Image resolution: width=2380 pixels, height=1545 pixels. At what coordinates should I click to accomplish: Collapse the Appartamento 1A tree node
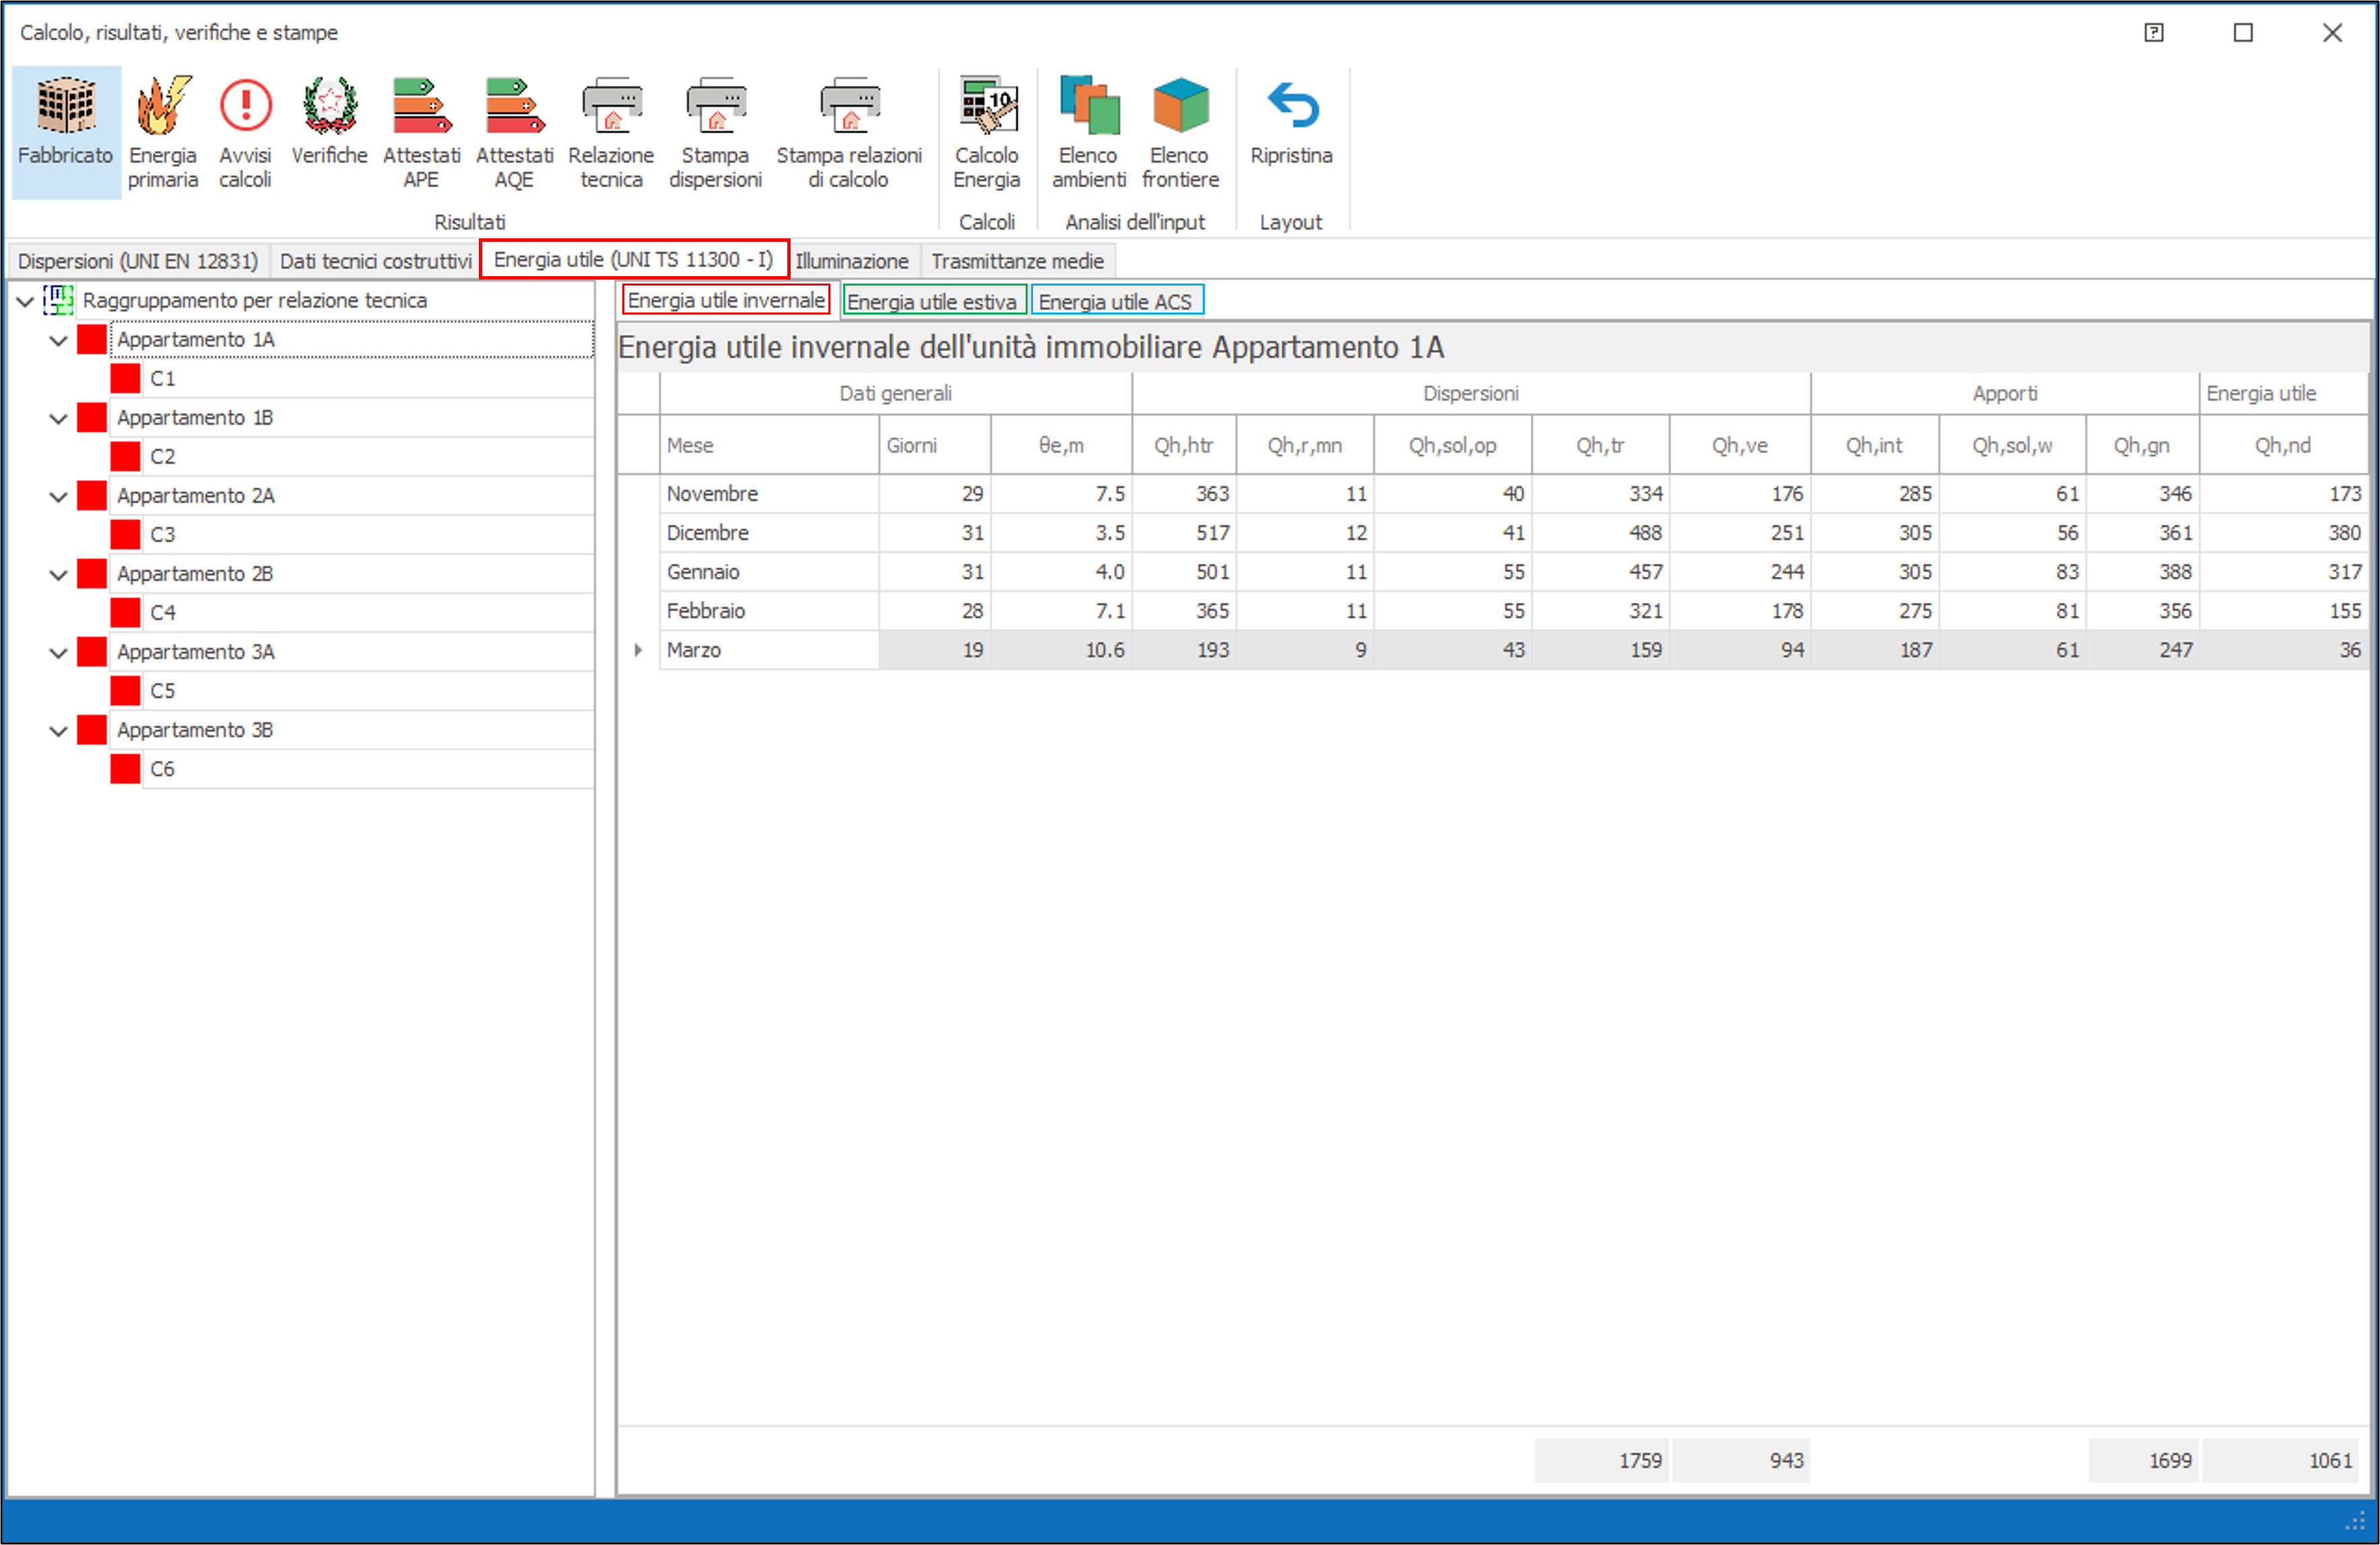tap(59, 341)
